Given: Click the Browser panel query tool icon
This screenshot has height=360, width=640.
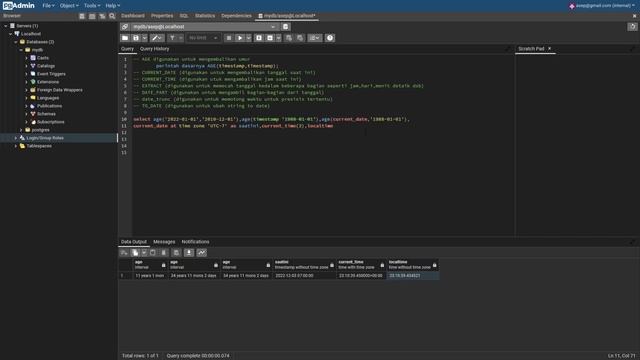Looking at the screenshot, I should (x=82, y=16).
